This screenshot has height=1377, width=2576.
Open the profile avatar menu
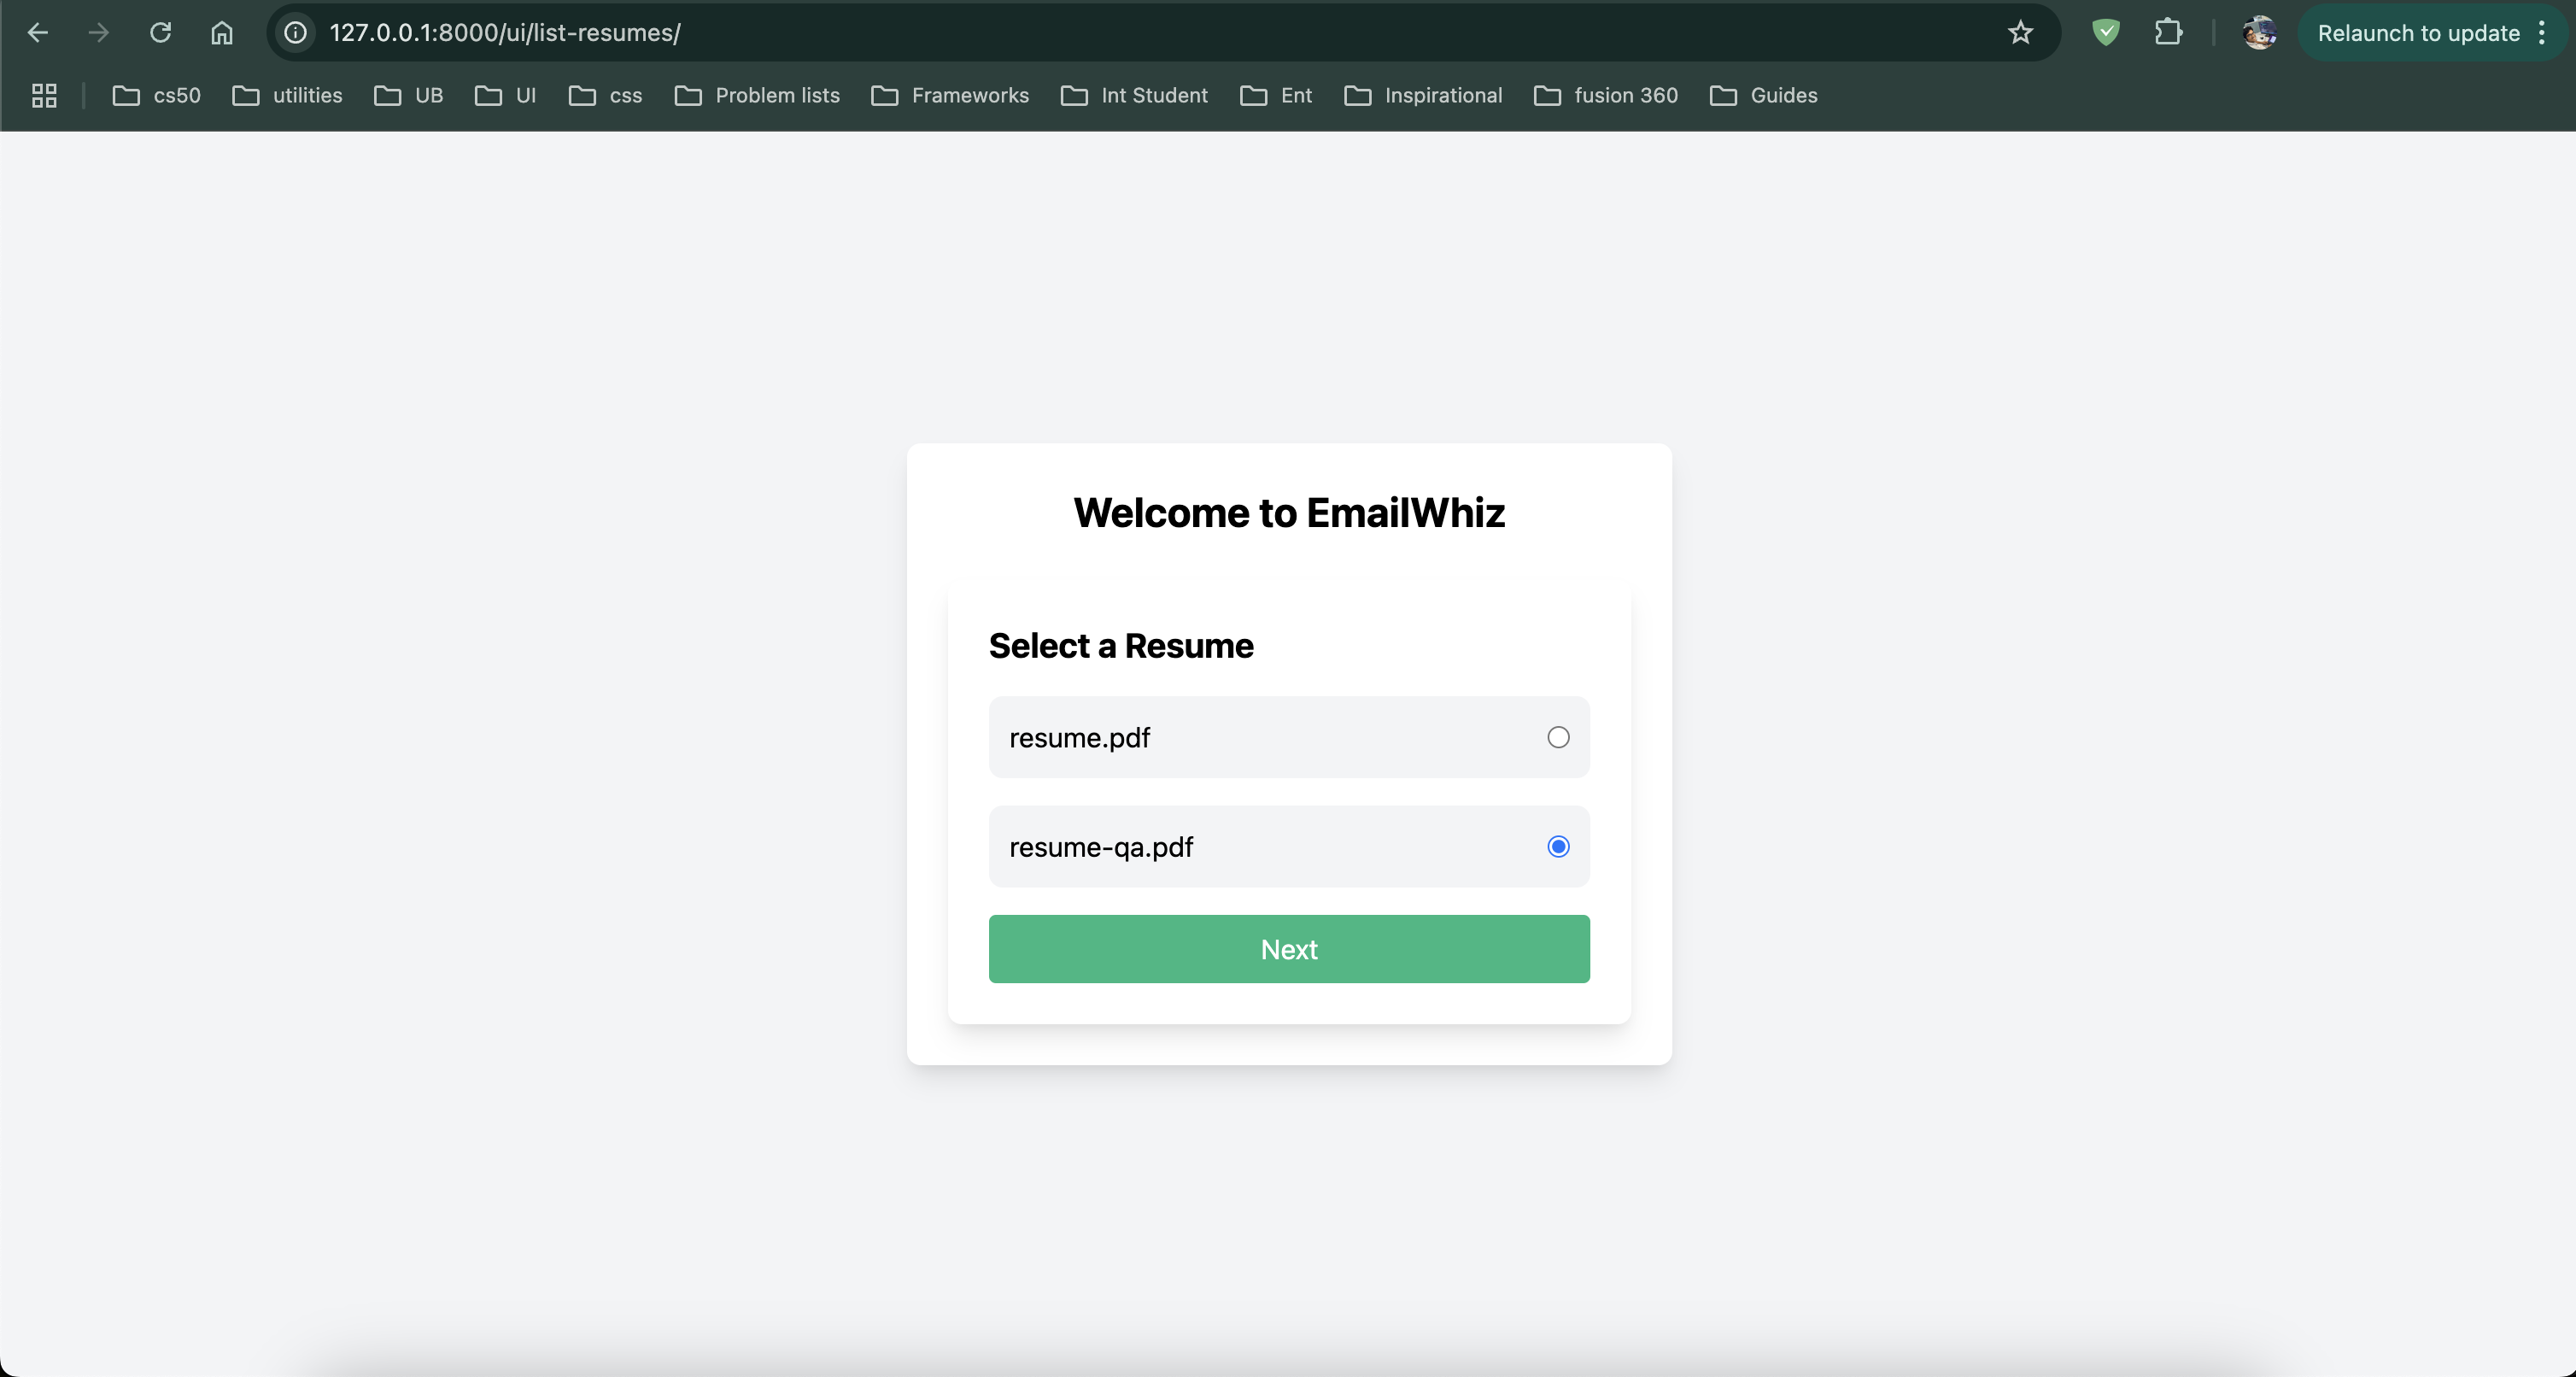tap(2259, 33)
